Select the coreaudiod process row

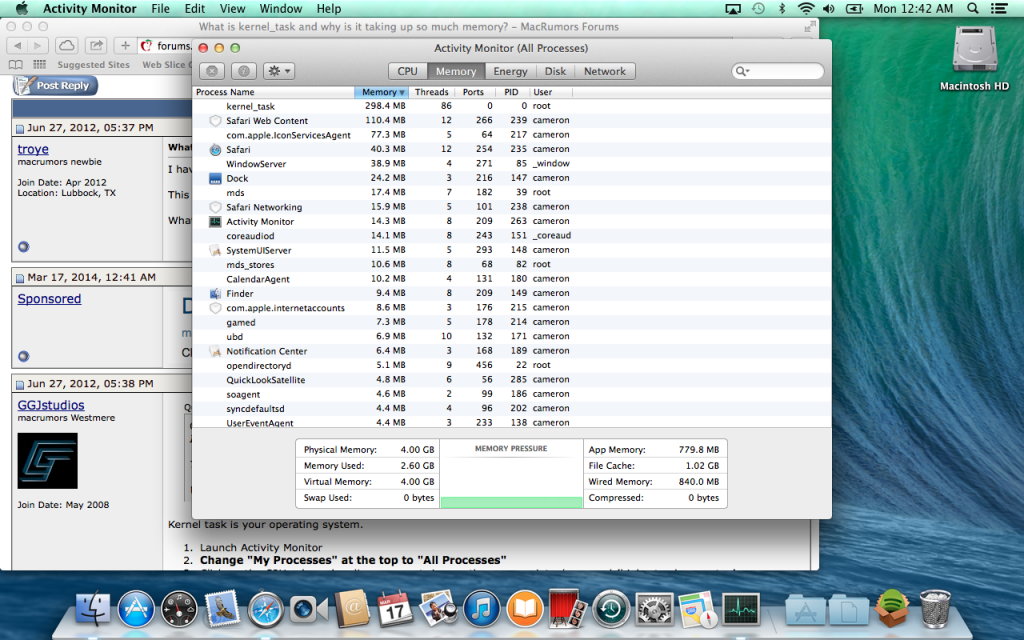click(512, 235)
